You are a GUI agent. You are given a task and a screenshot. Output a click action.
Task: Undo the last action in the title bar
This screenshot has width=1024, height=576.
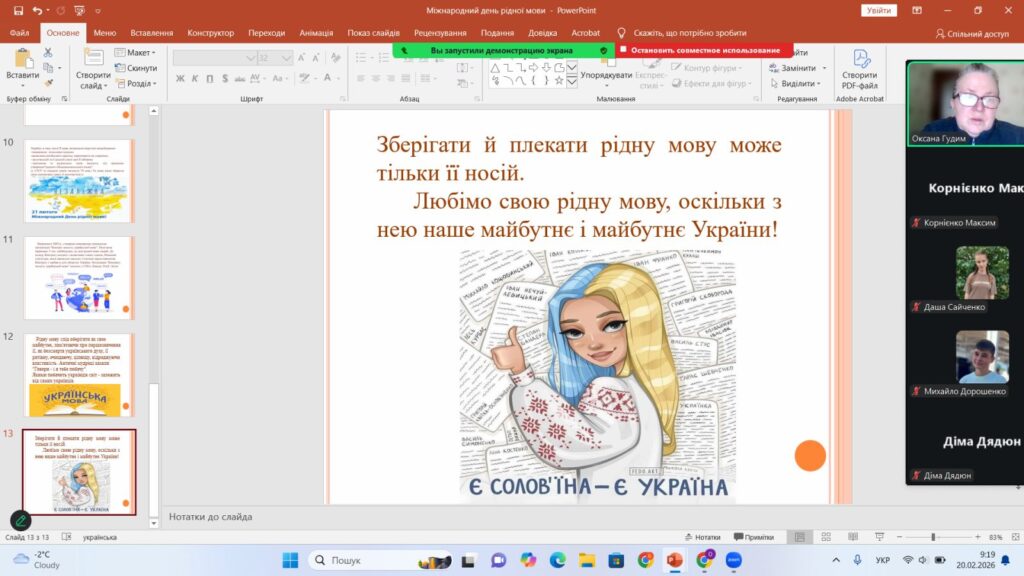point(37,10)
